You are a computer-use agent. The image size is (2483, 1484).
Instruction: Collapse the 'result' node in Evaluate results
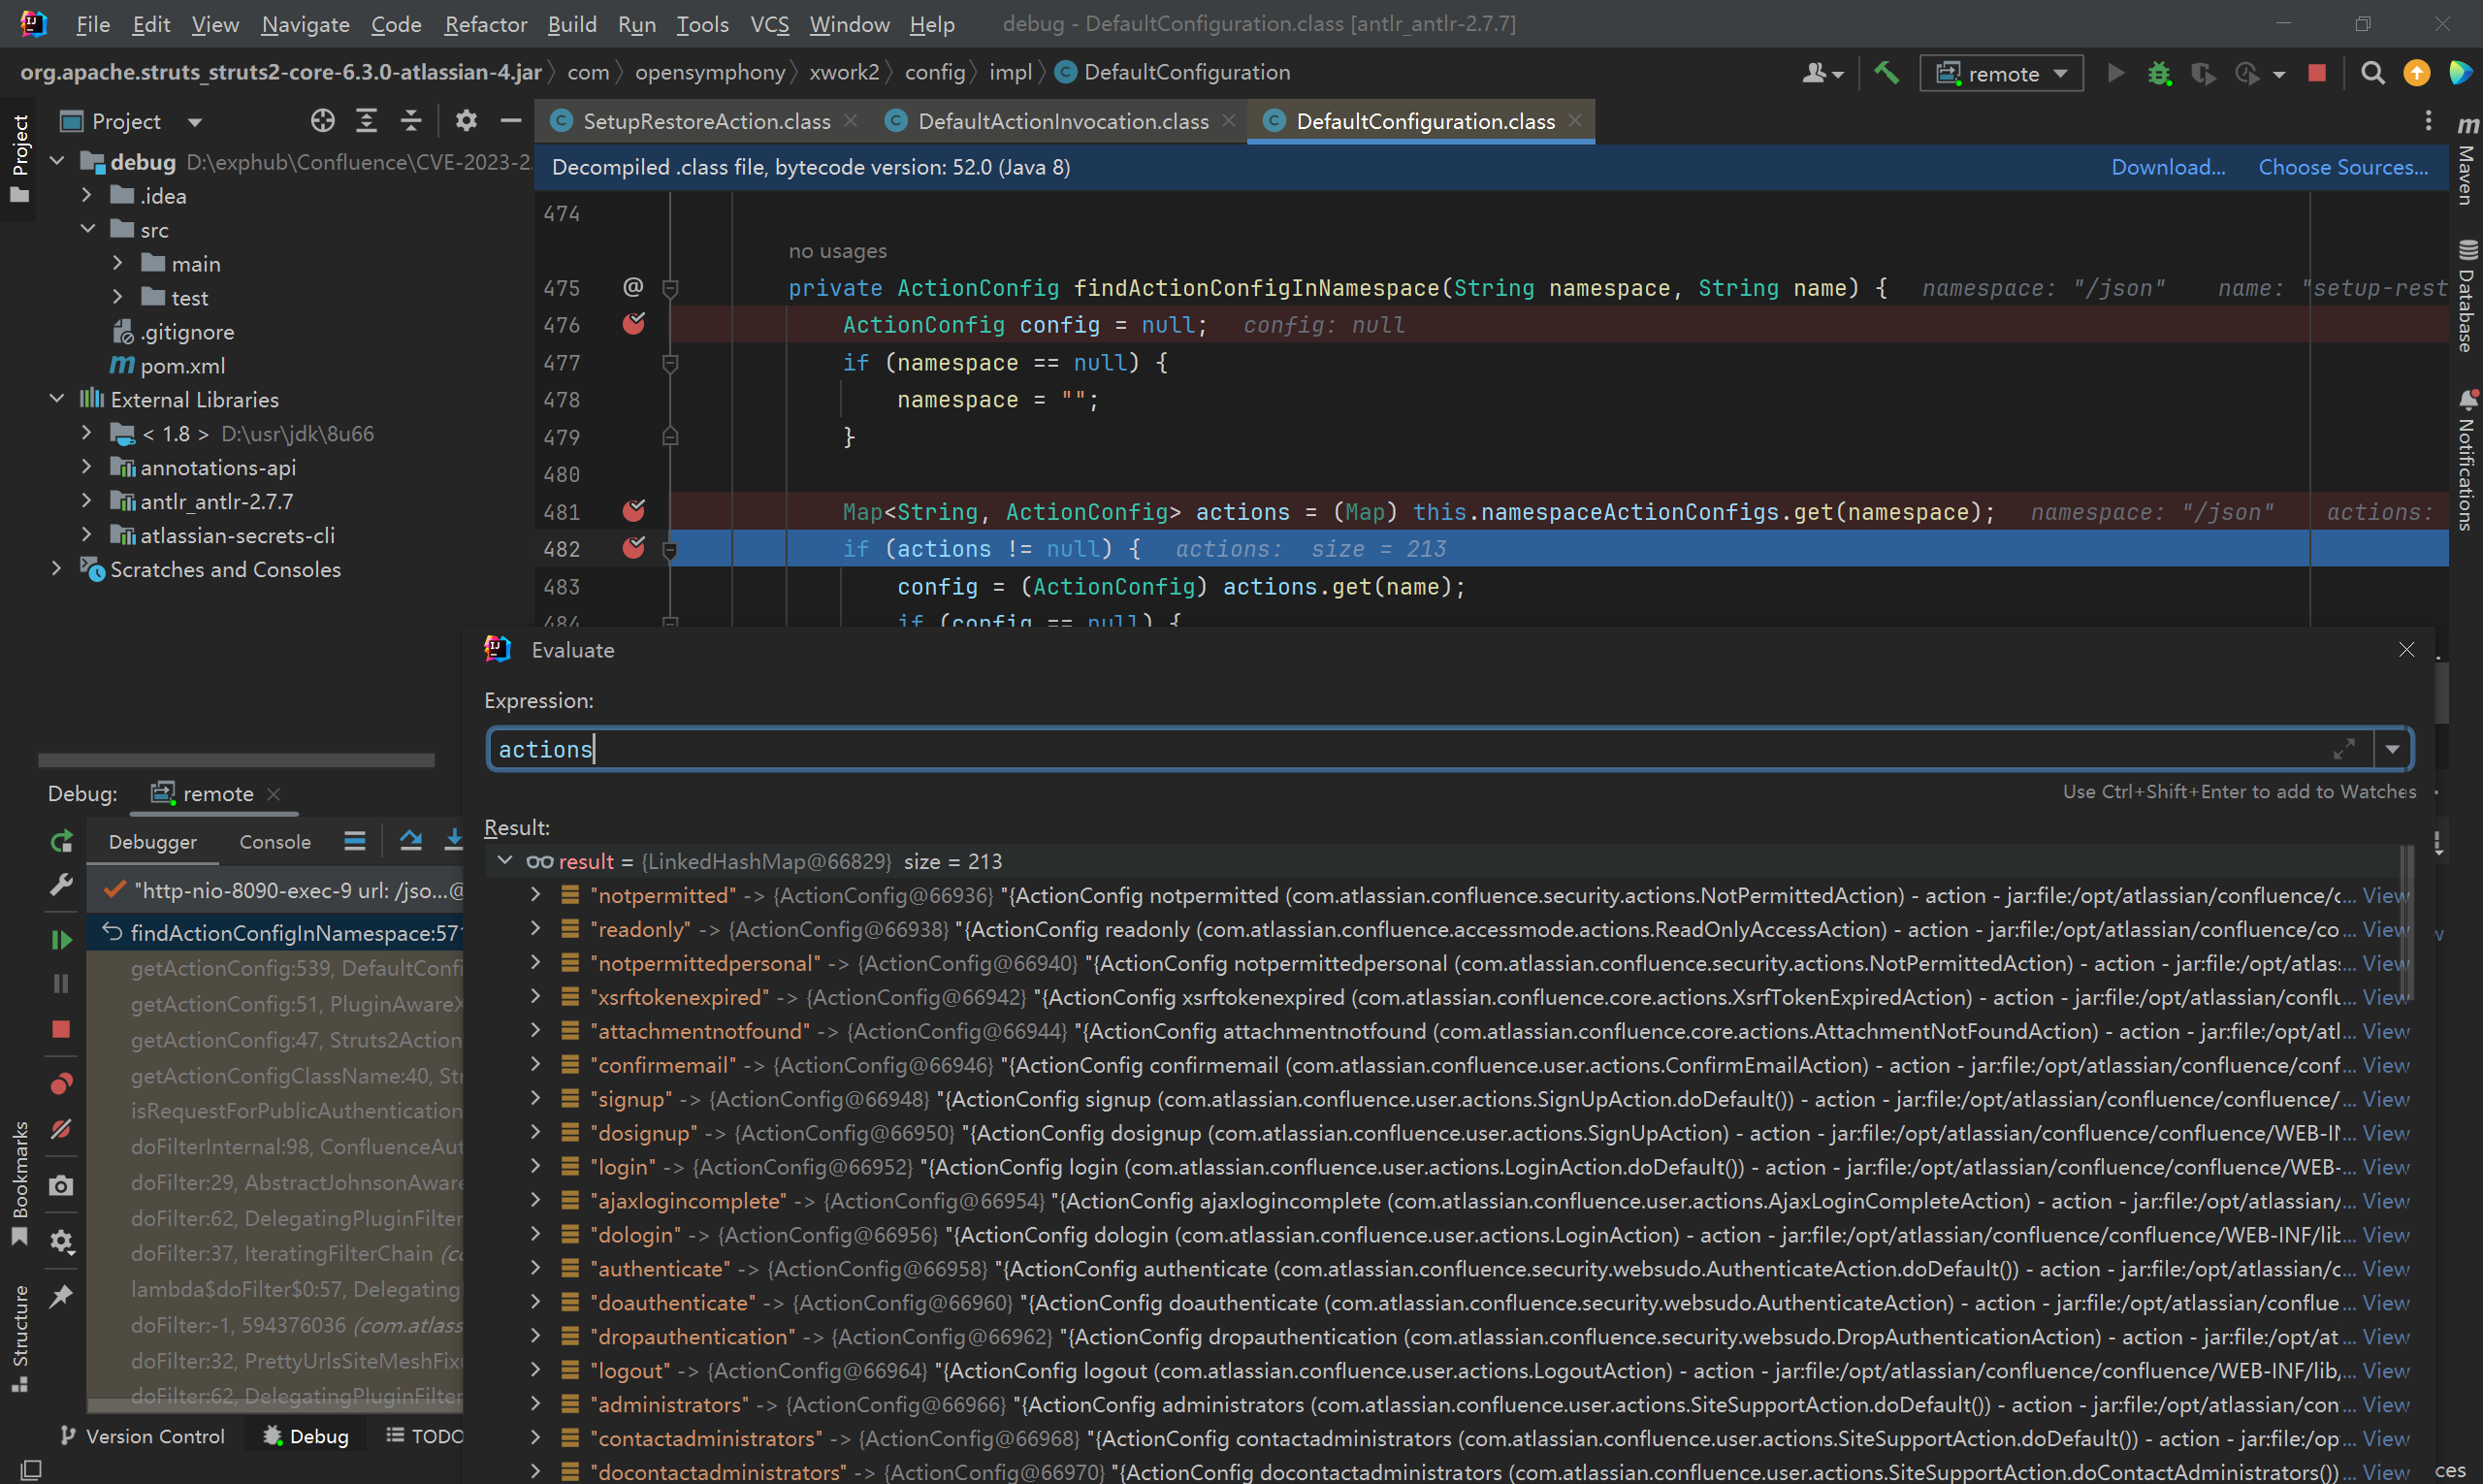coord(505,860)
